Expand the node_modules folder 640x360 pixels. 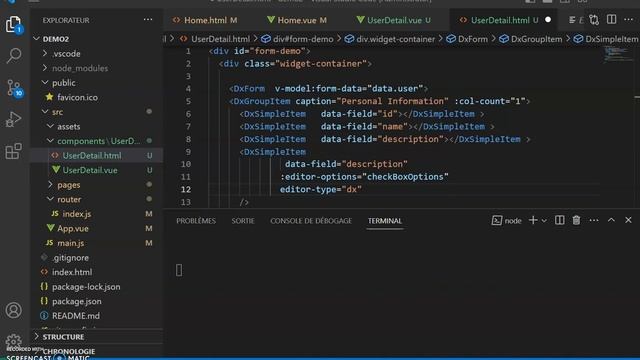(x=98, y=68)
